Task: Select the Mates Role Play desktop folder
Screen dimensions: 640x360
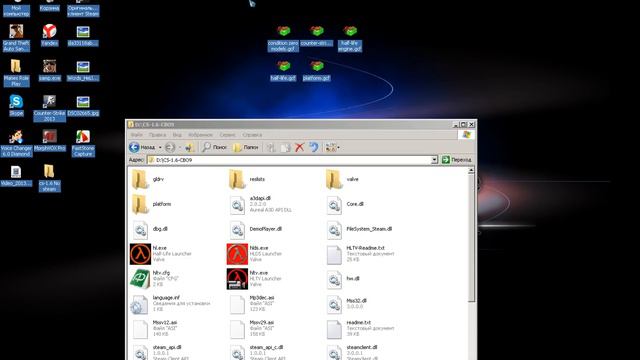Action: [x=16, y=73]
